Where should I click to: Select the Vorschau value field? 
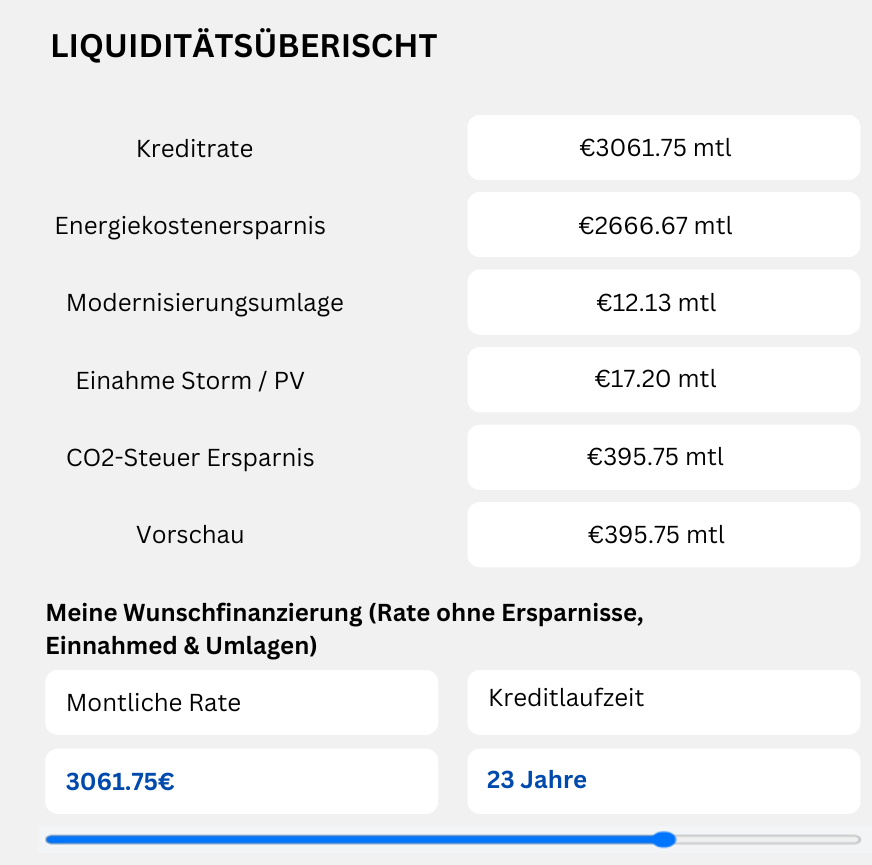pyautogui.click(x=663, y=534)
